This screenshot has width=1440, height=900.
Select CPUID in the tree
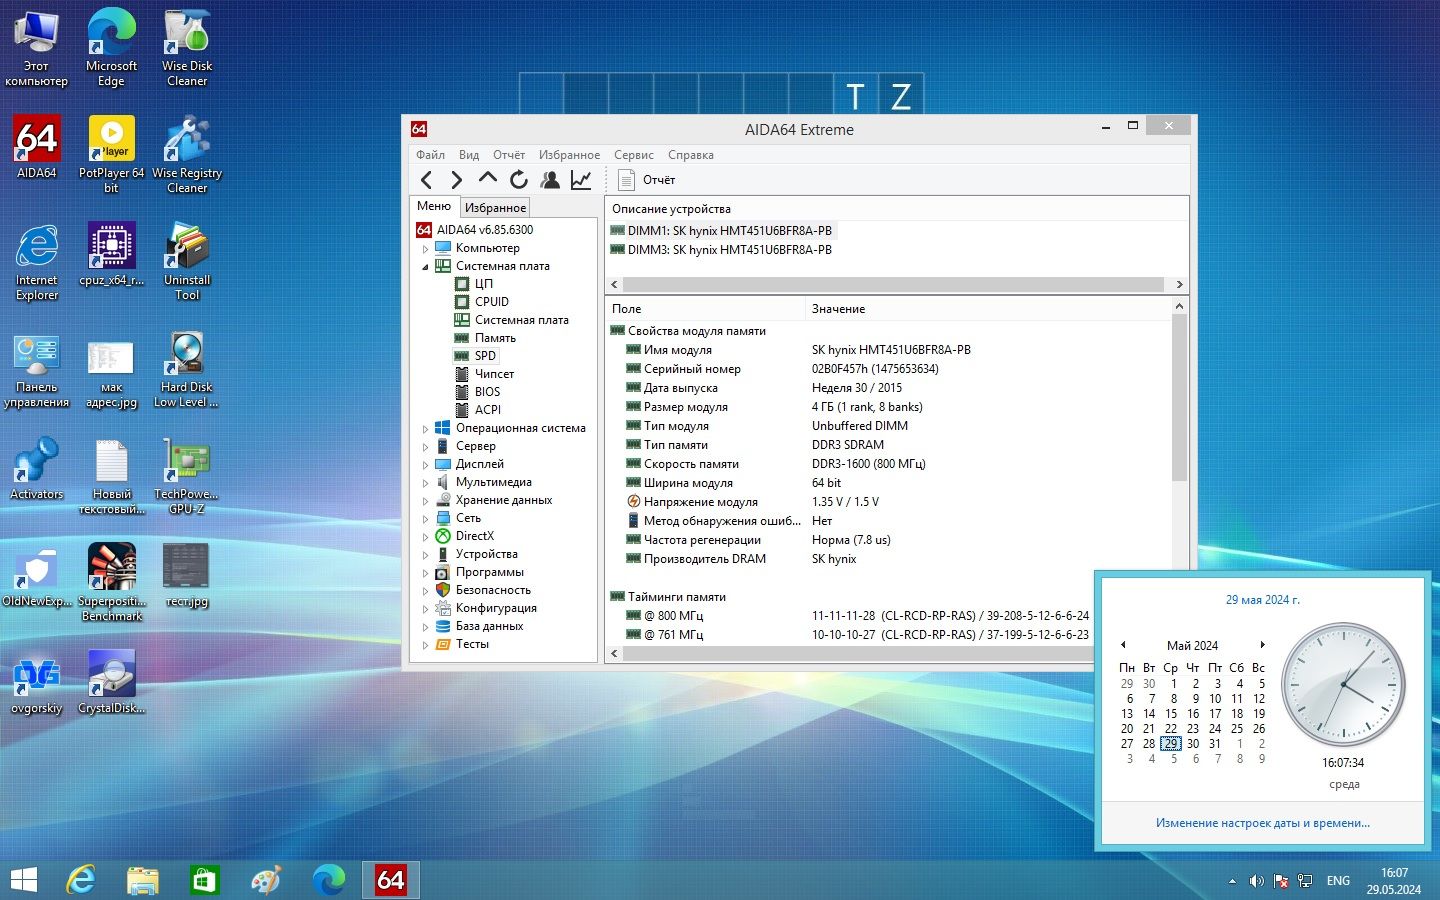coord(491,302)
